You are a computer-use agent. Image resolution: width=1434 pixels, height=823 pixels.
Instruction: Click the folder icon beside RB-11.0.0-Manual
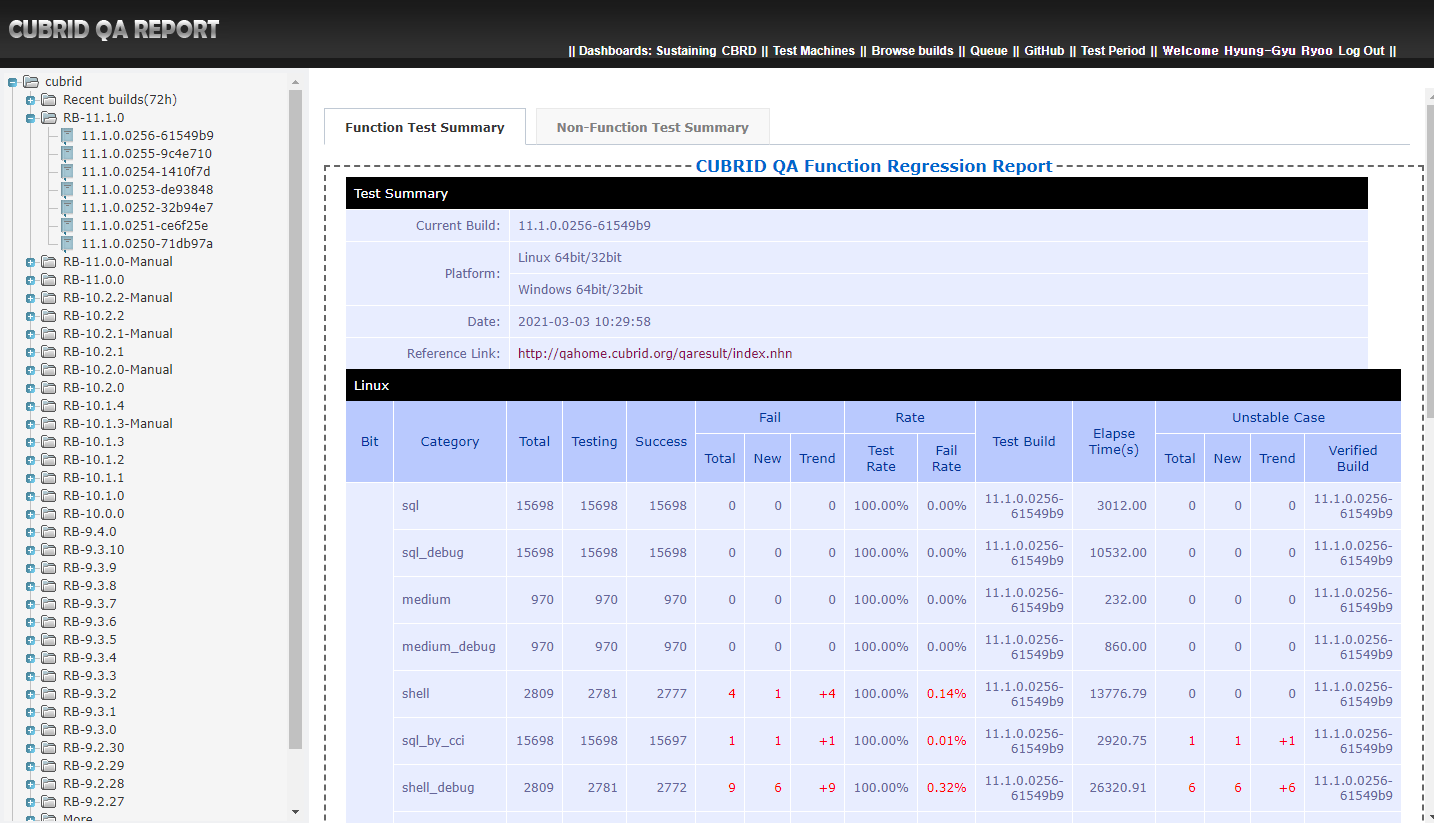48,262
